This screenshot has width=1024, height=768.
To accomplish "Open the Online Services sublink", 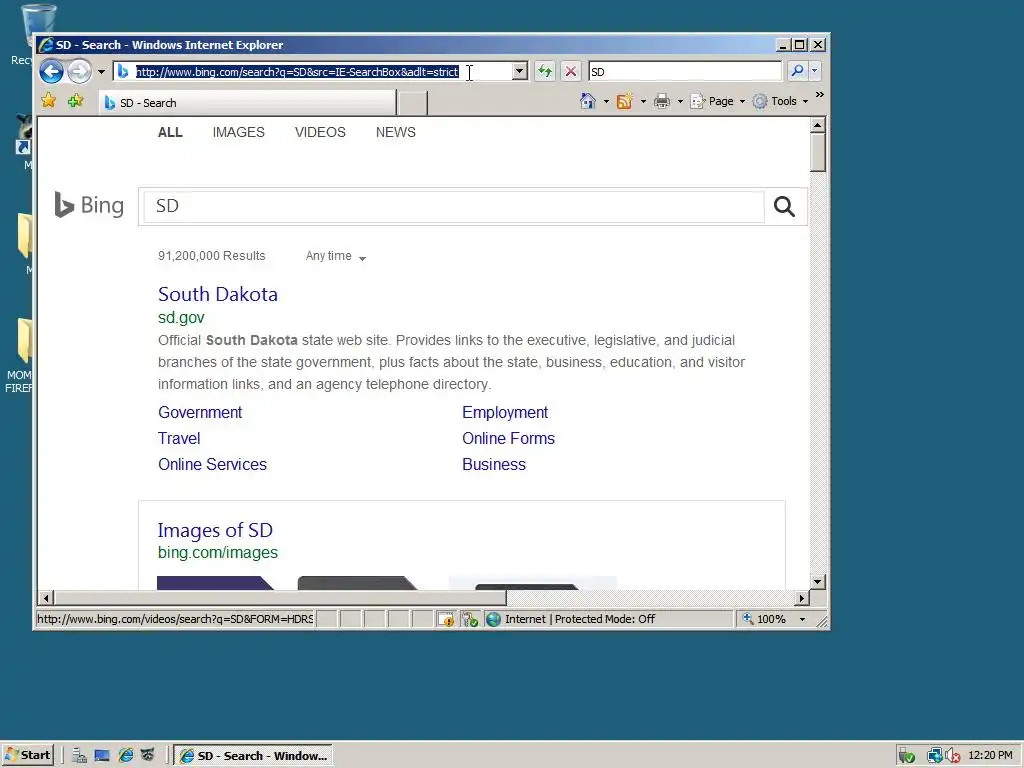I will pos(212,464).
